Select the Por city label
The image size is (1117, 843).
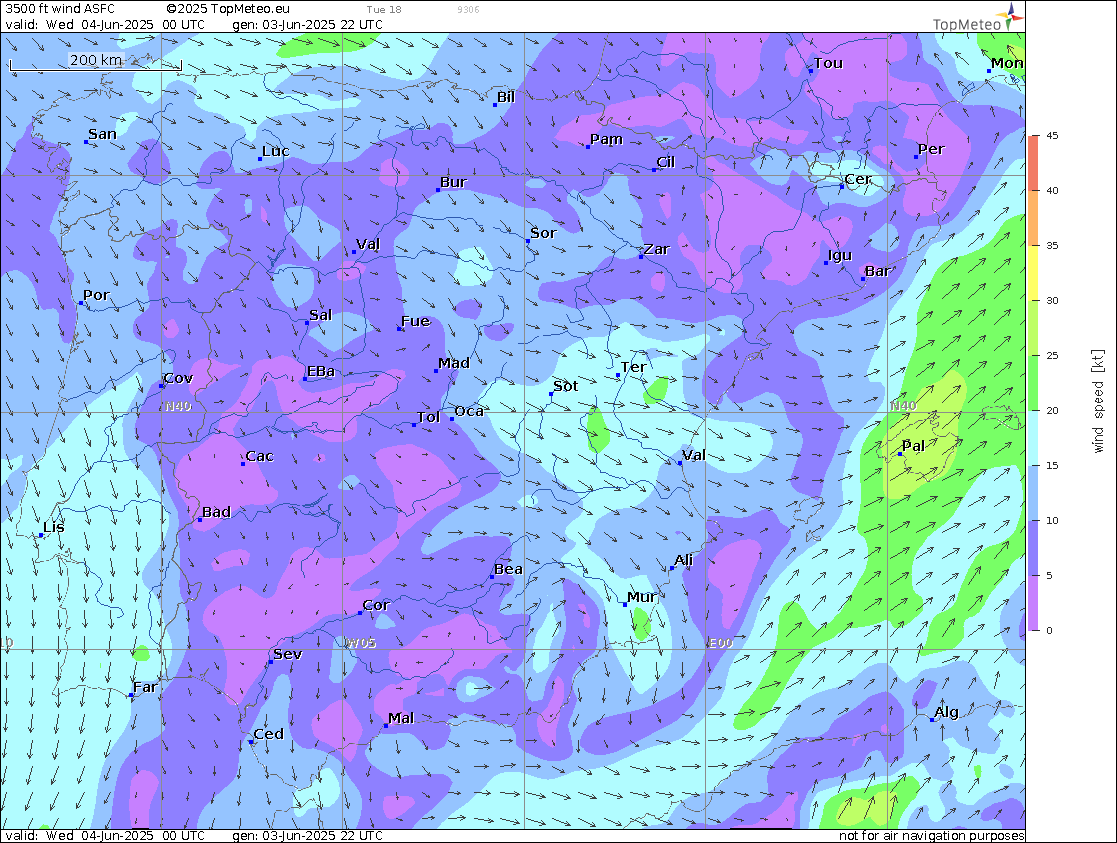coord(96,295)
